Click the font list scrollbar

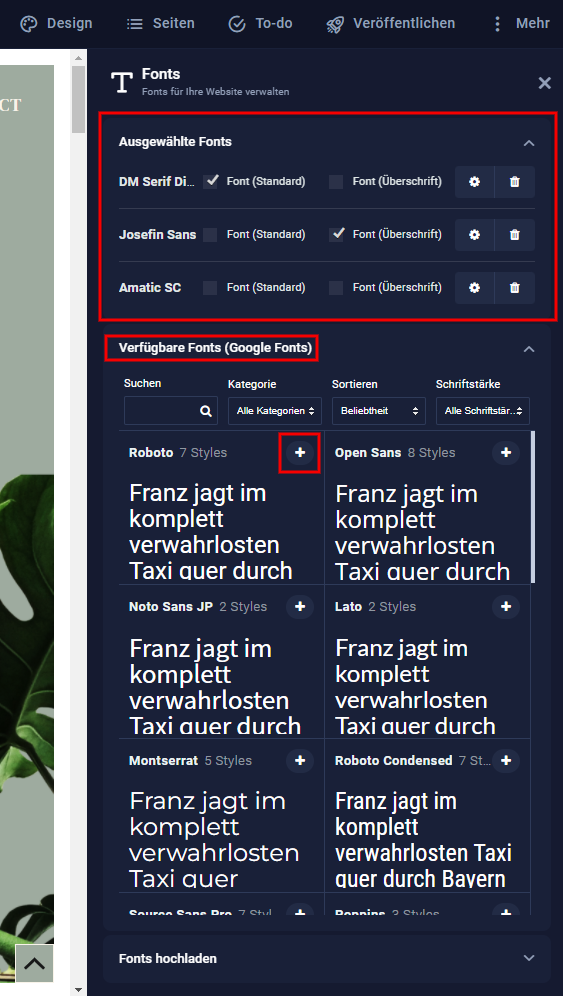532,507
